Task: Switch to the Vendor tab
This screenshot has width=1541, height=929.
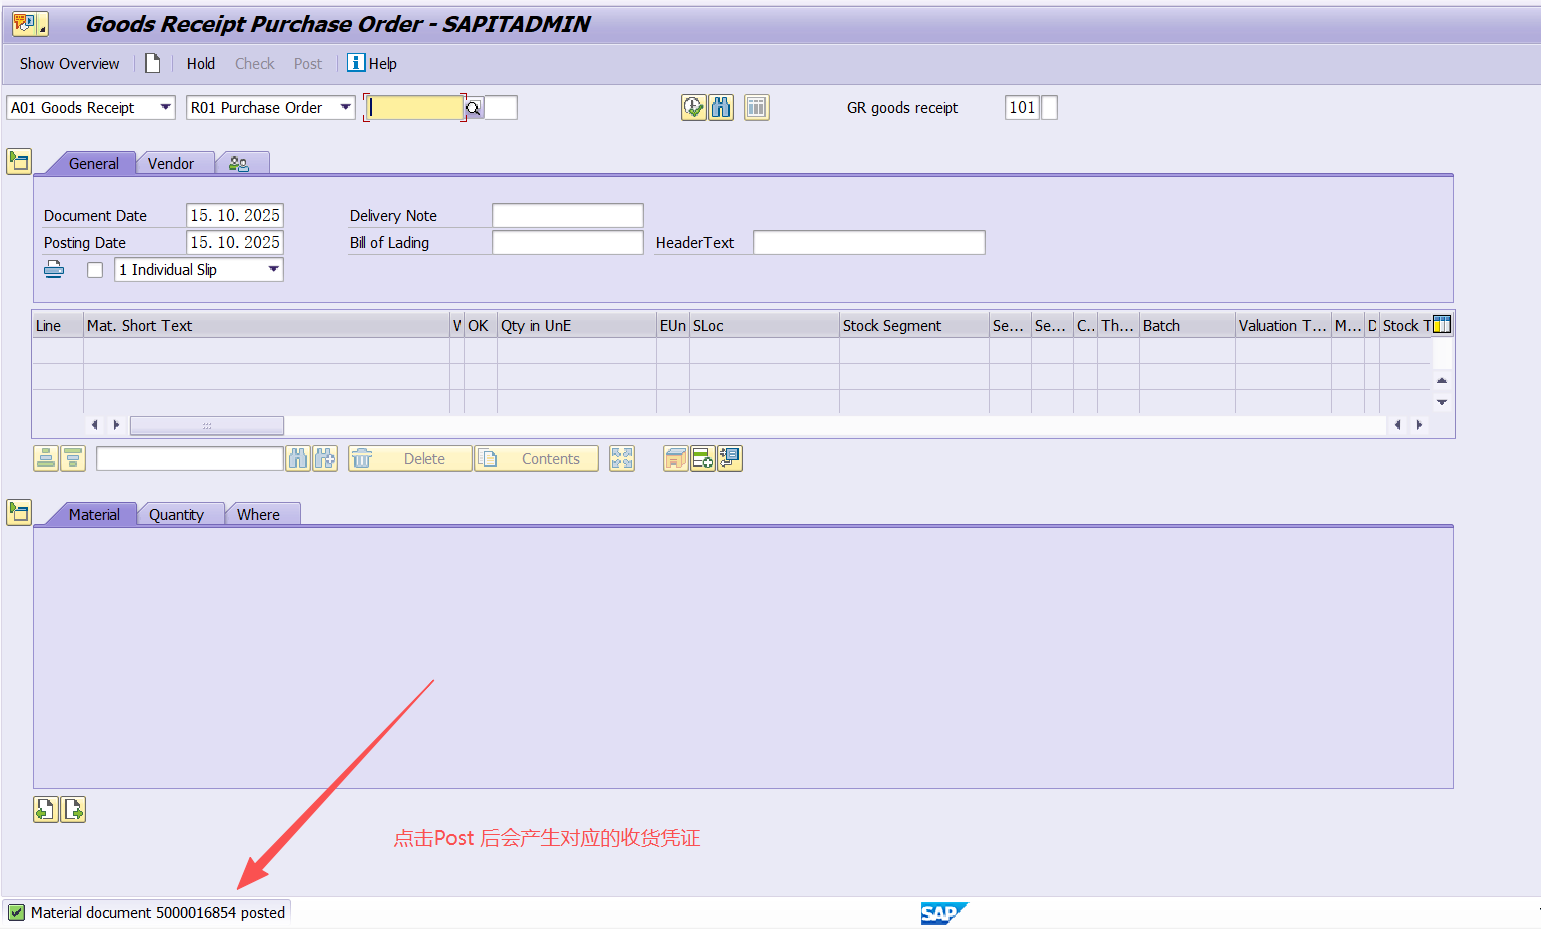Action: [171, 164]
